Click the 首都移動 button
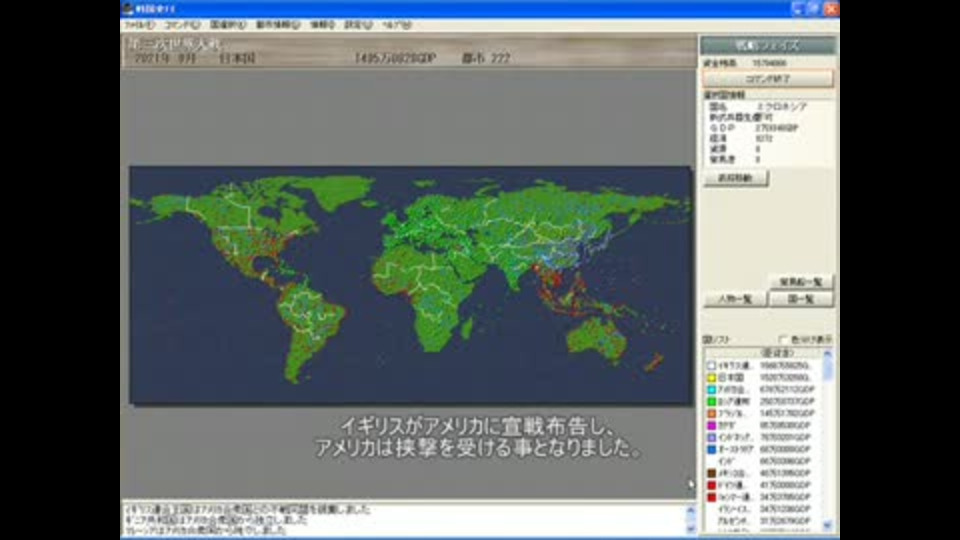 (735, 178)
